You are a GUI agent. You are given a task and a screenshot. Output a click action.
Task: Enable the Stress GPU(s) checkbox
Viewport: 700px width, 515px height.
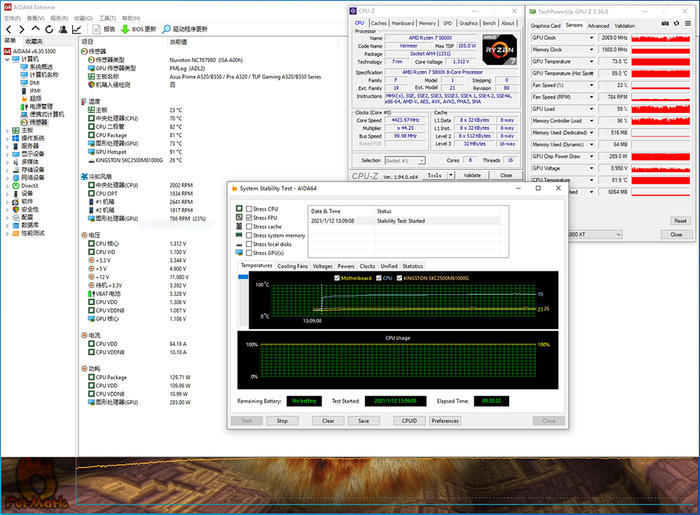(249, 253)
